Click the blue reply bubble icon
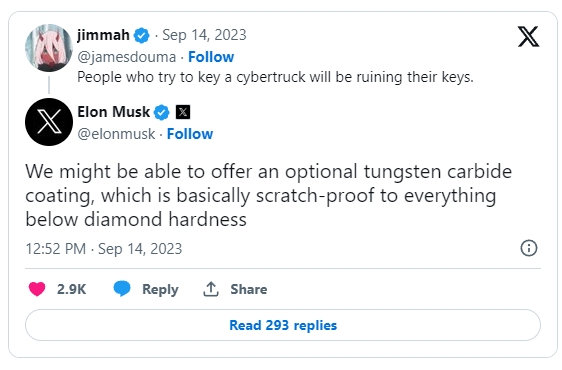This screenshot has height=370, width=562. 122,289
